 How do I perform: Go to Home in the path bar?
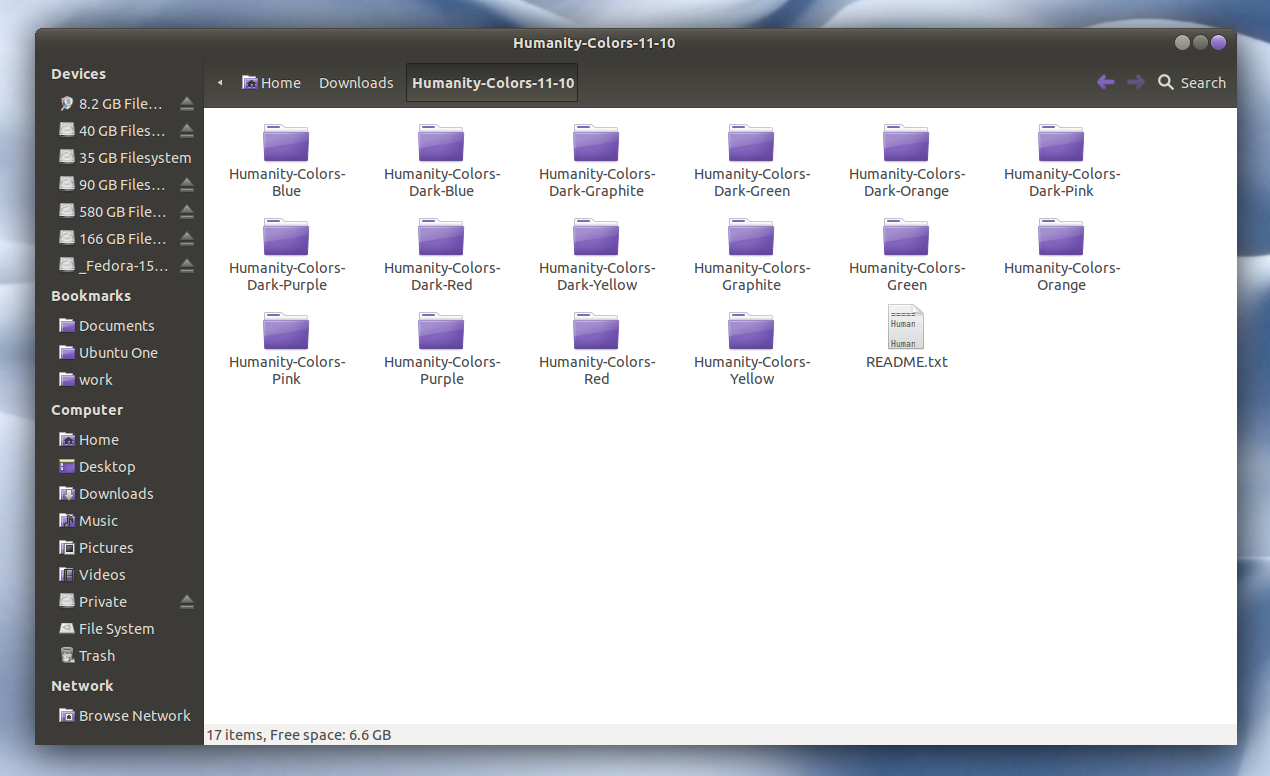(x=271, y=83)
